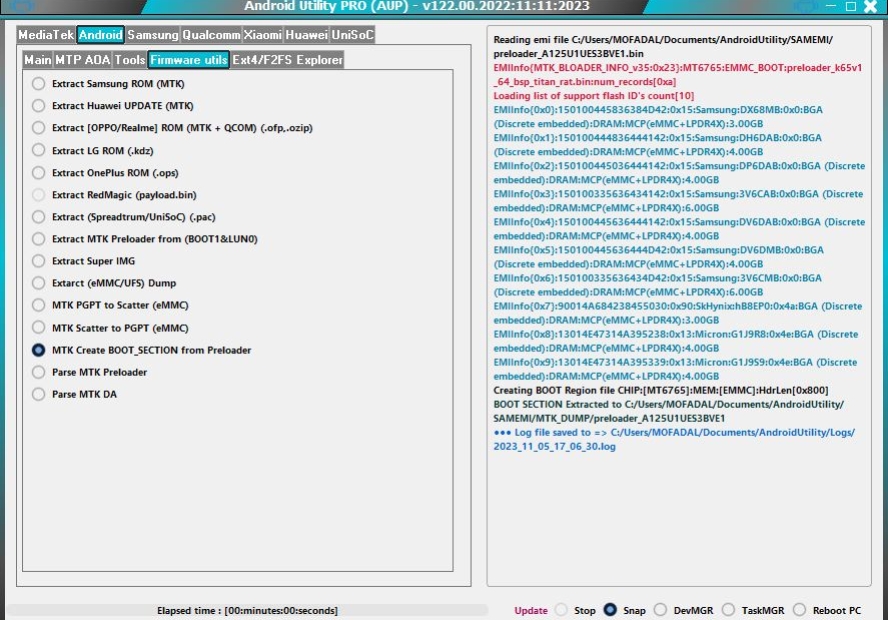The height and width of the screenshot is (620, 888).
Task: Open the Firmware utils sub-tab
Action: click(x=189, y=60)
